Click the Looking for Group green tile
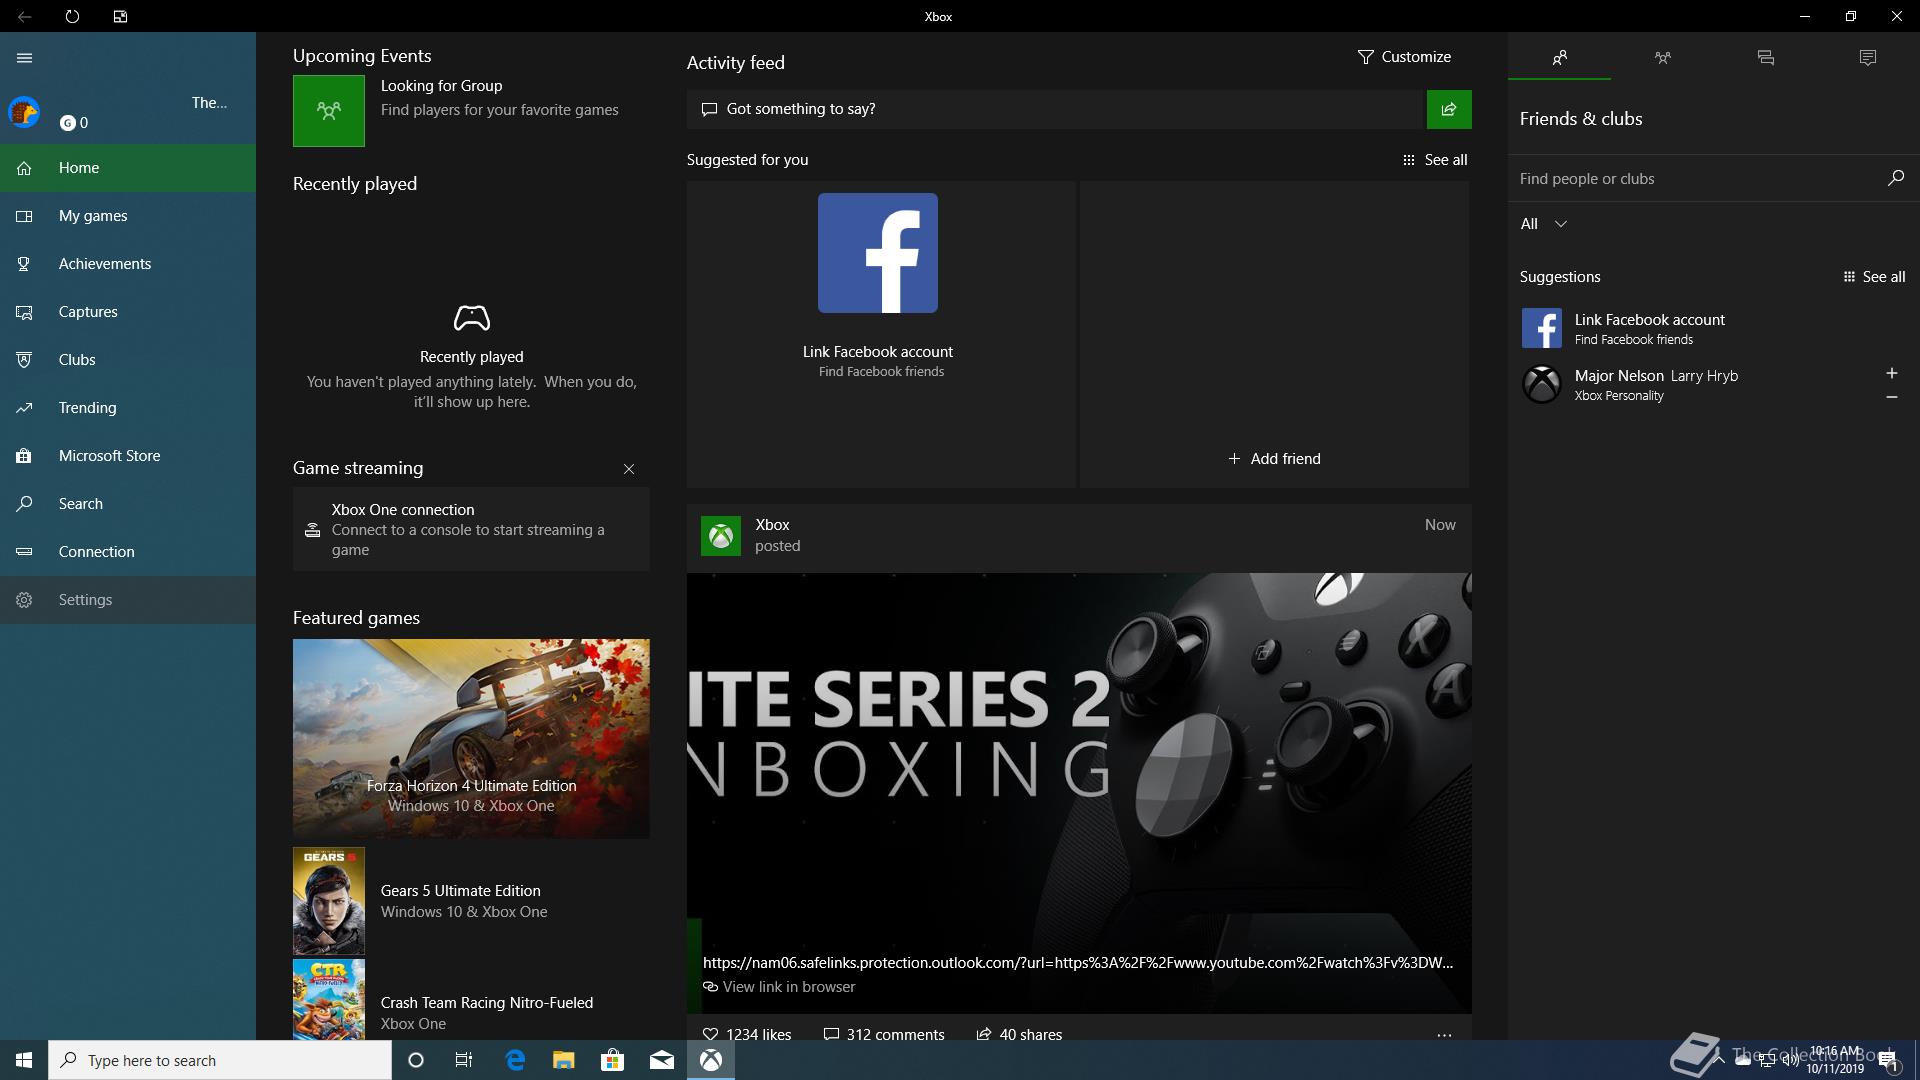Viewport: 1920px width, 1080px height. [329, 111]
